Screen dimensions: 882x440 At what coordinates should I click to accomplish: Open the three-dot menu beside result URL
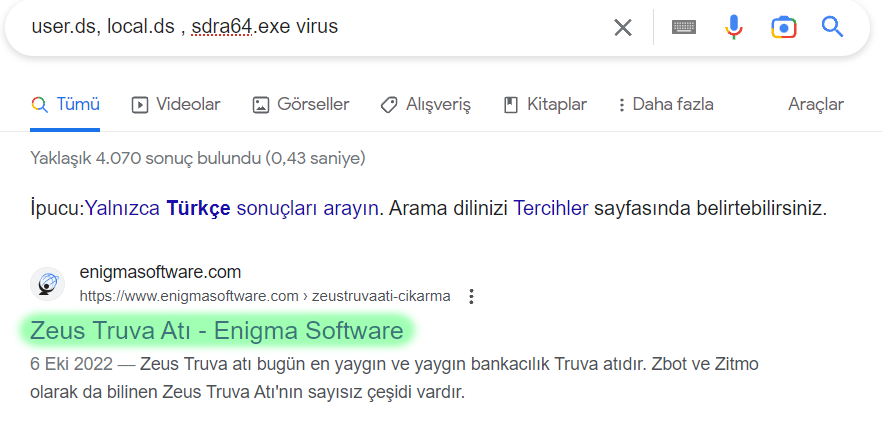(x=472, y=296)
